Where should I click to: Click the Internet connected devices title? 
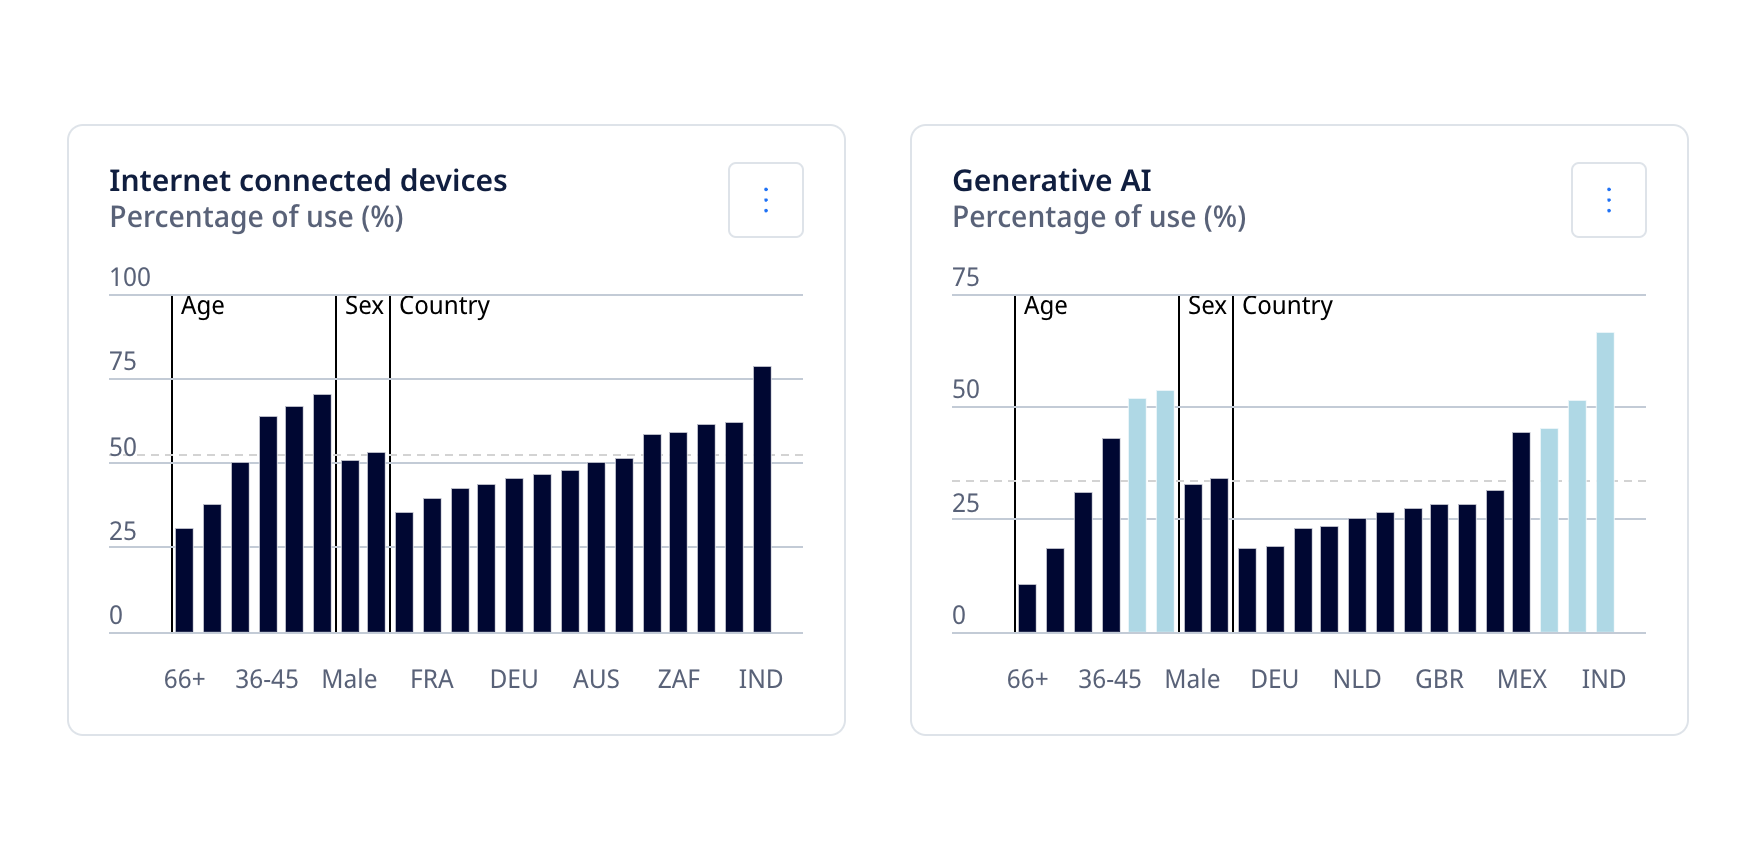coord(308,180)
